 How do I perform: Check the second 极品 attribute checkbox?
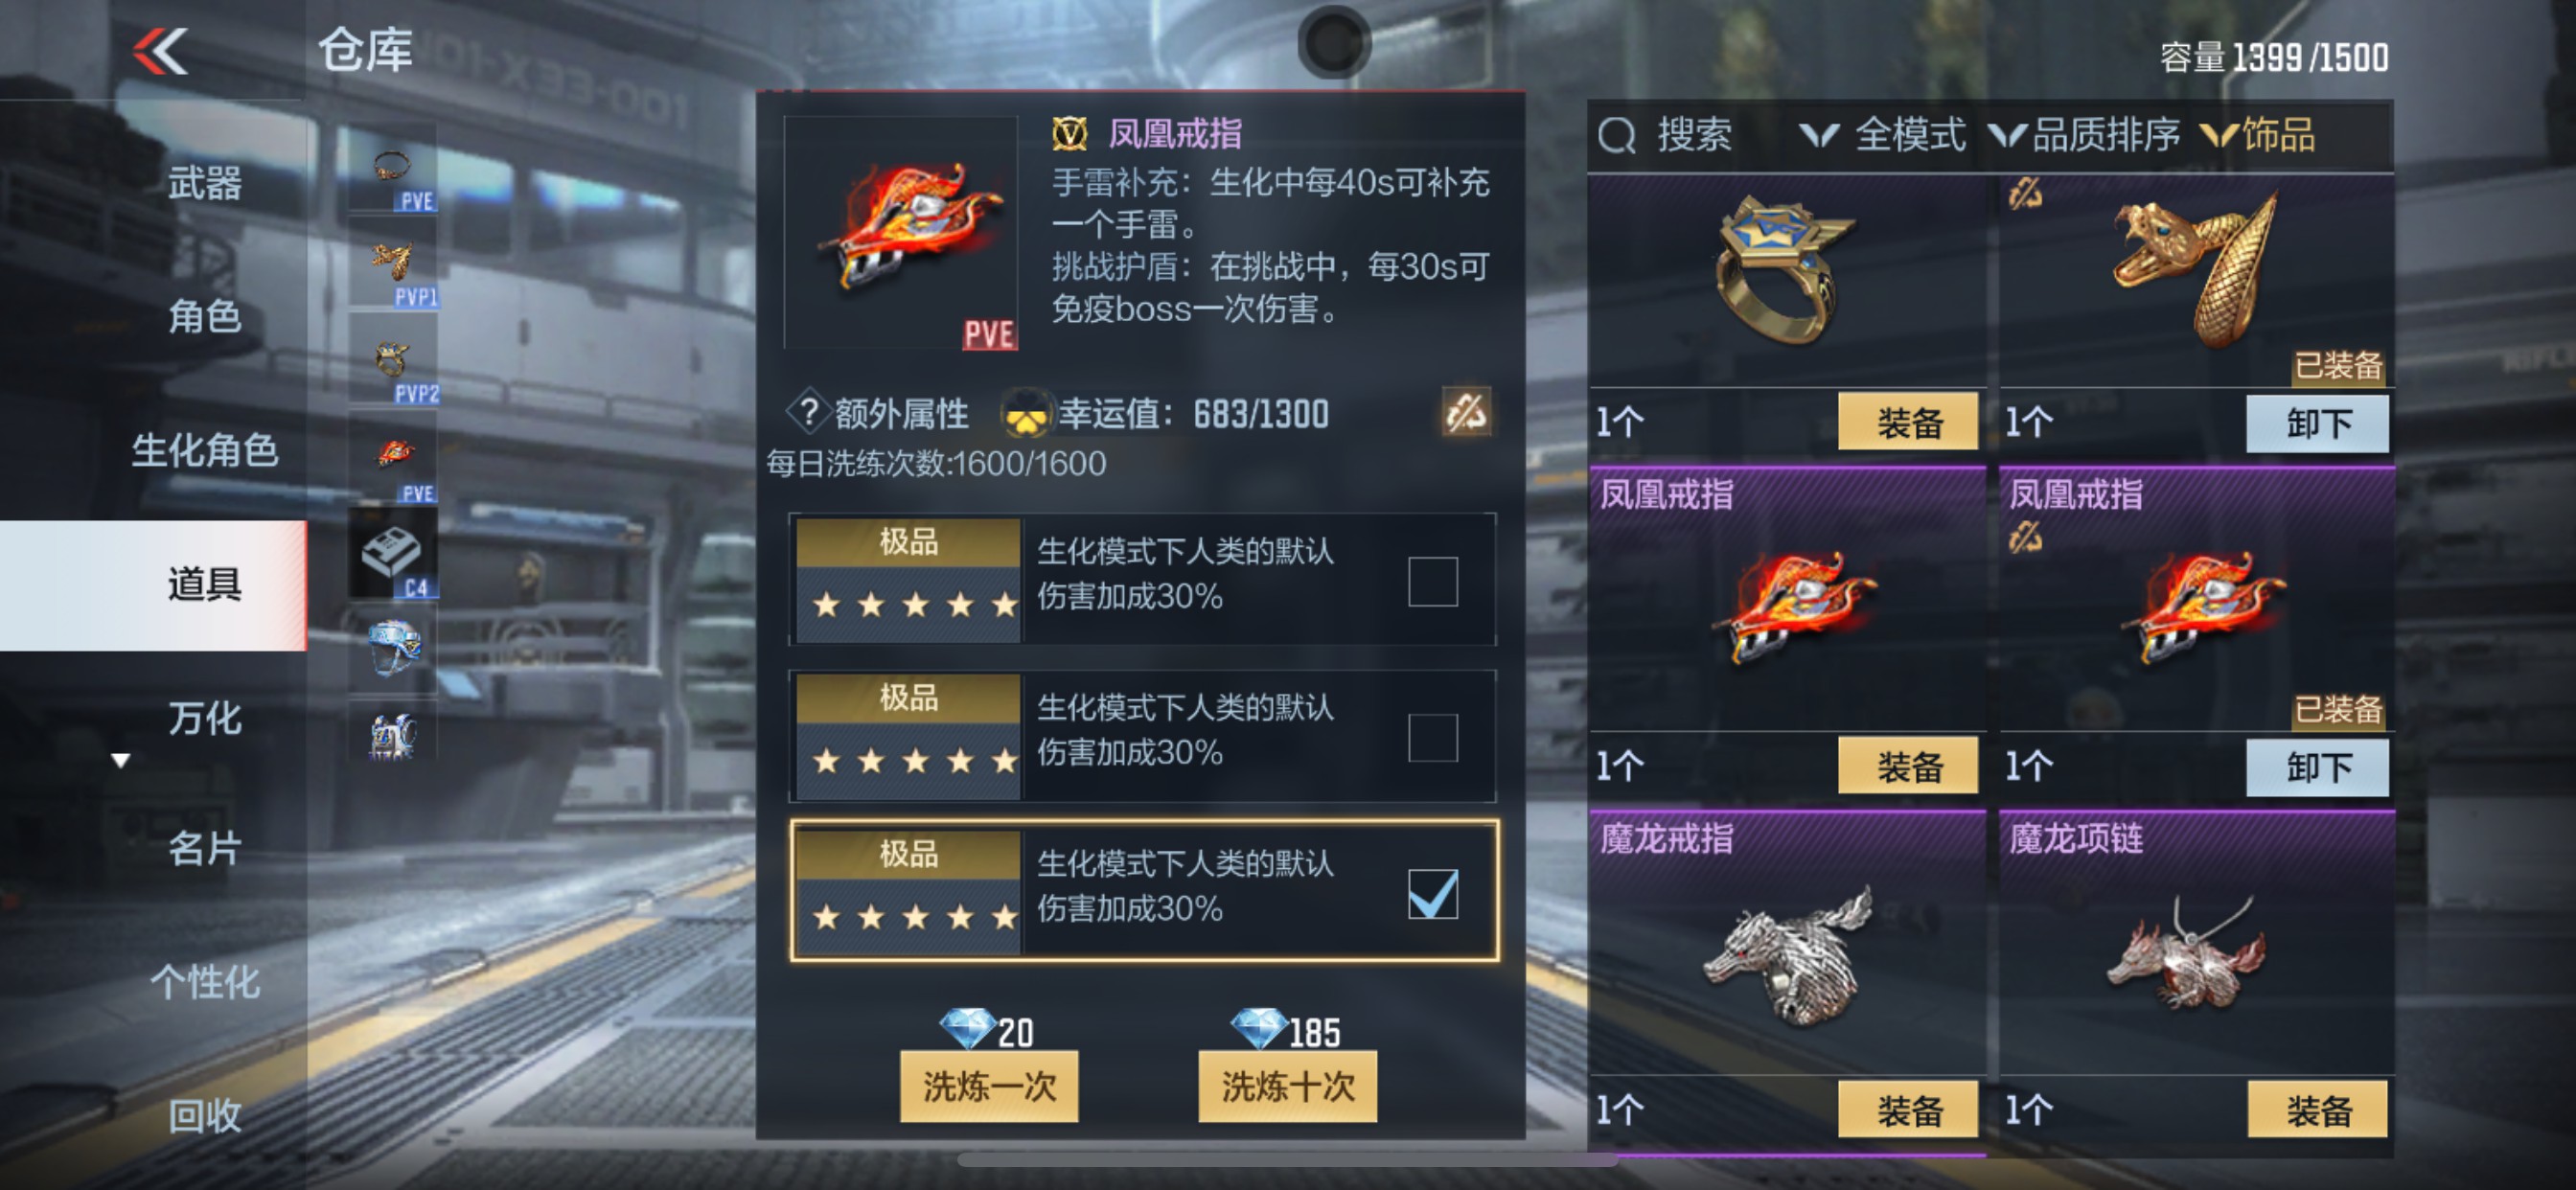tap(1432, 737)
